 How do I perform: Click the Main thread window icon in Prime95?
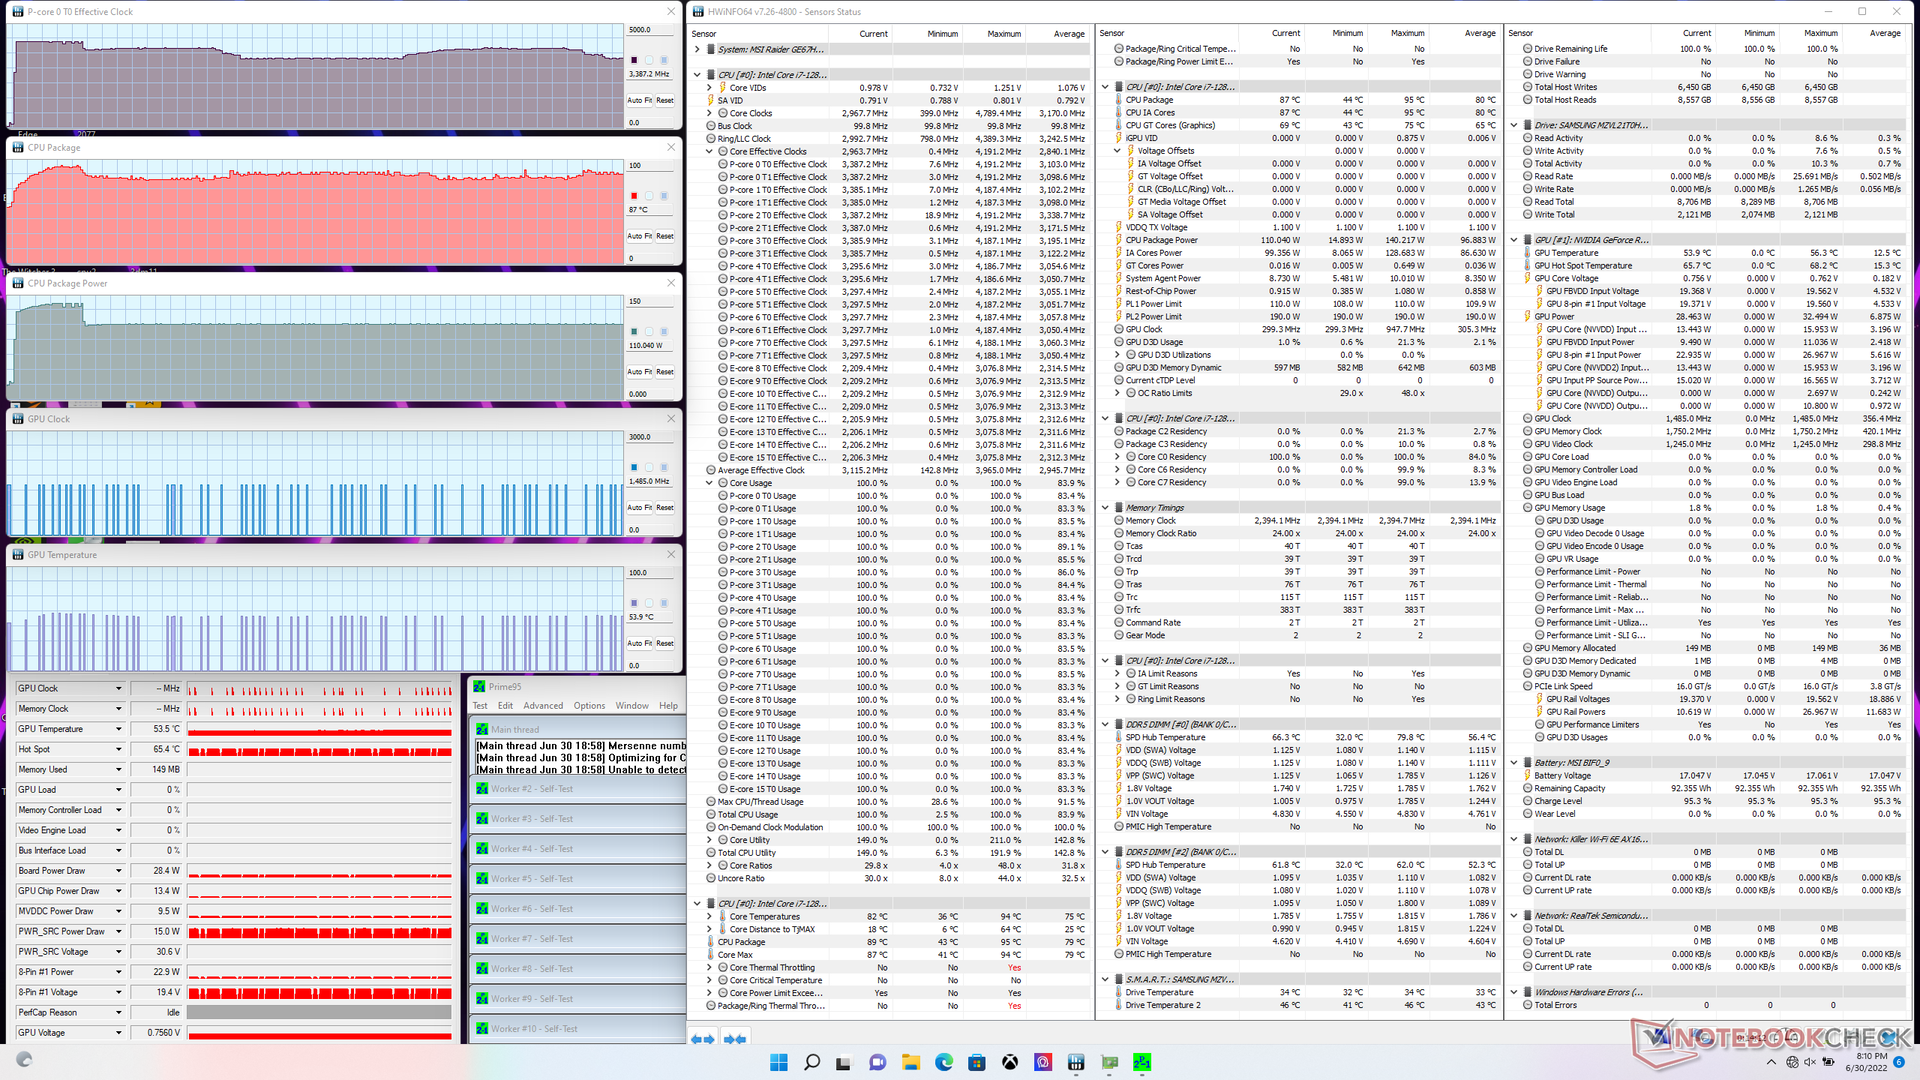pyautogui.click(x=482, y=729)
